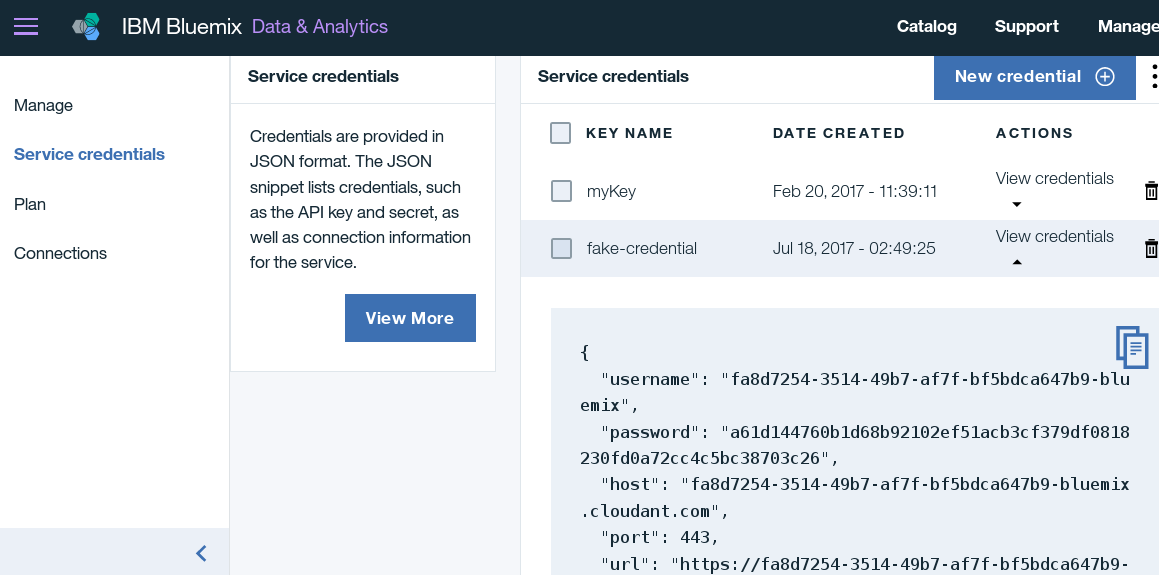
Task: Open the hamburger navigation menu
Action: (x=26, y=27)
